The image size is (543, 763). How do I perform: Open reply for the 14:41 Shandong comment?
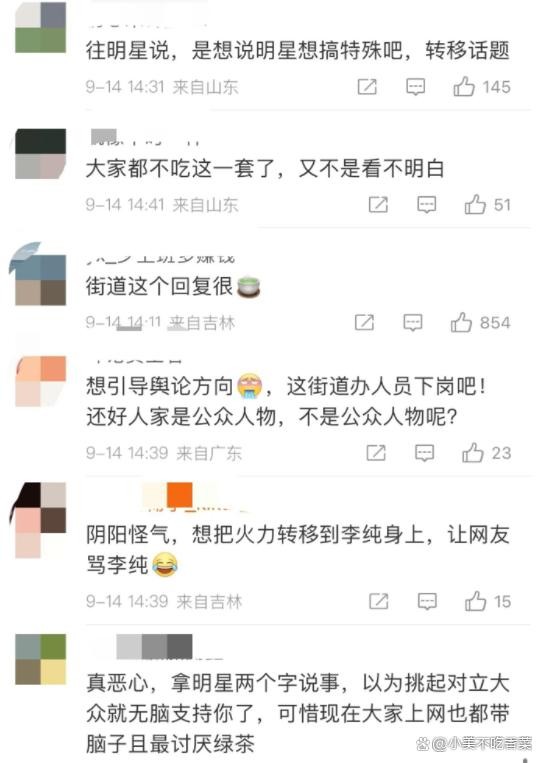427,205
